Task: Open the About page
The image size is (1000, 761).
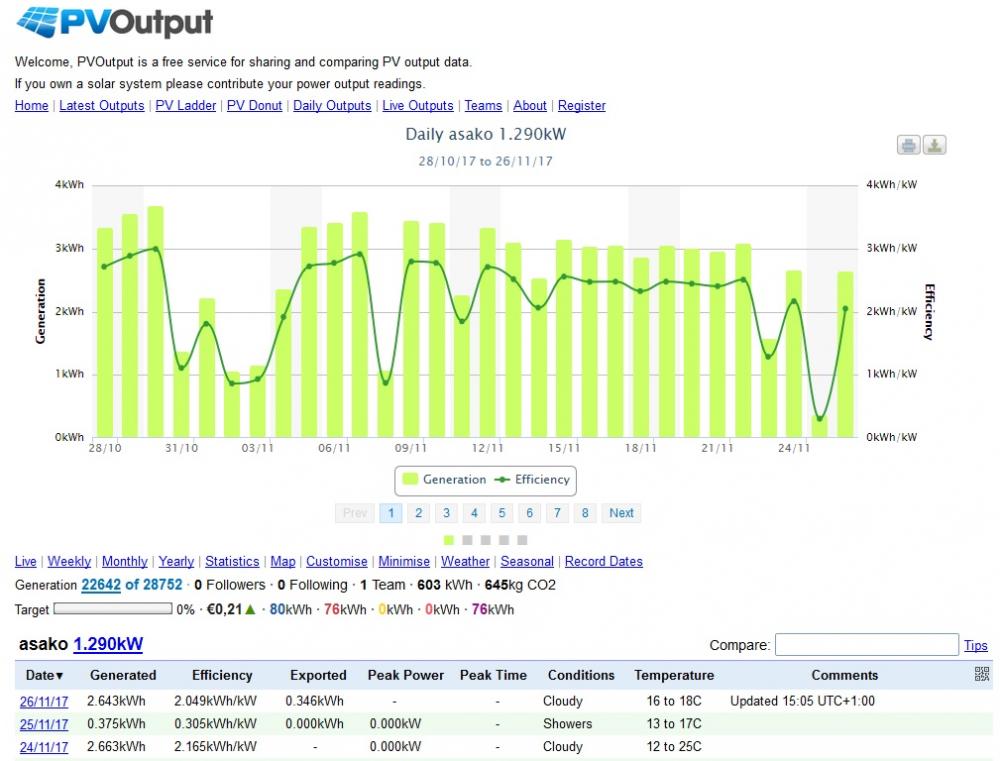Action: (x=530, y=105)
